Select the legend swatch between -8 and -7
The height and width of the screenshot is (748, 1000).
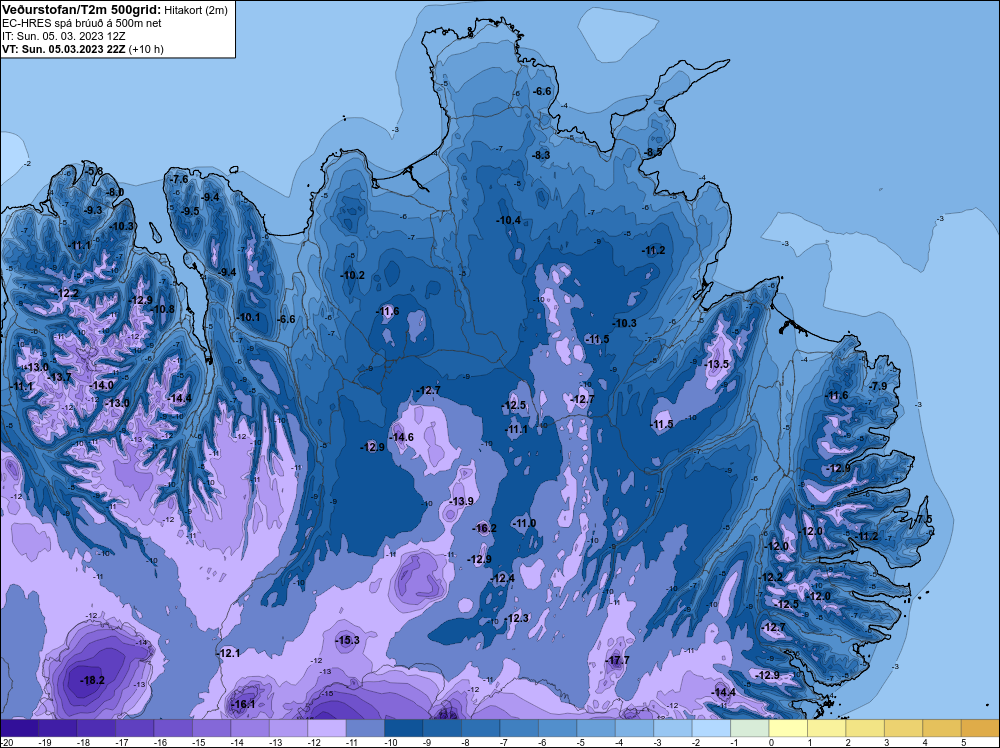point(481,728)
